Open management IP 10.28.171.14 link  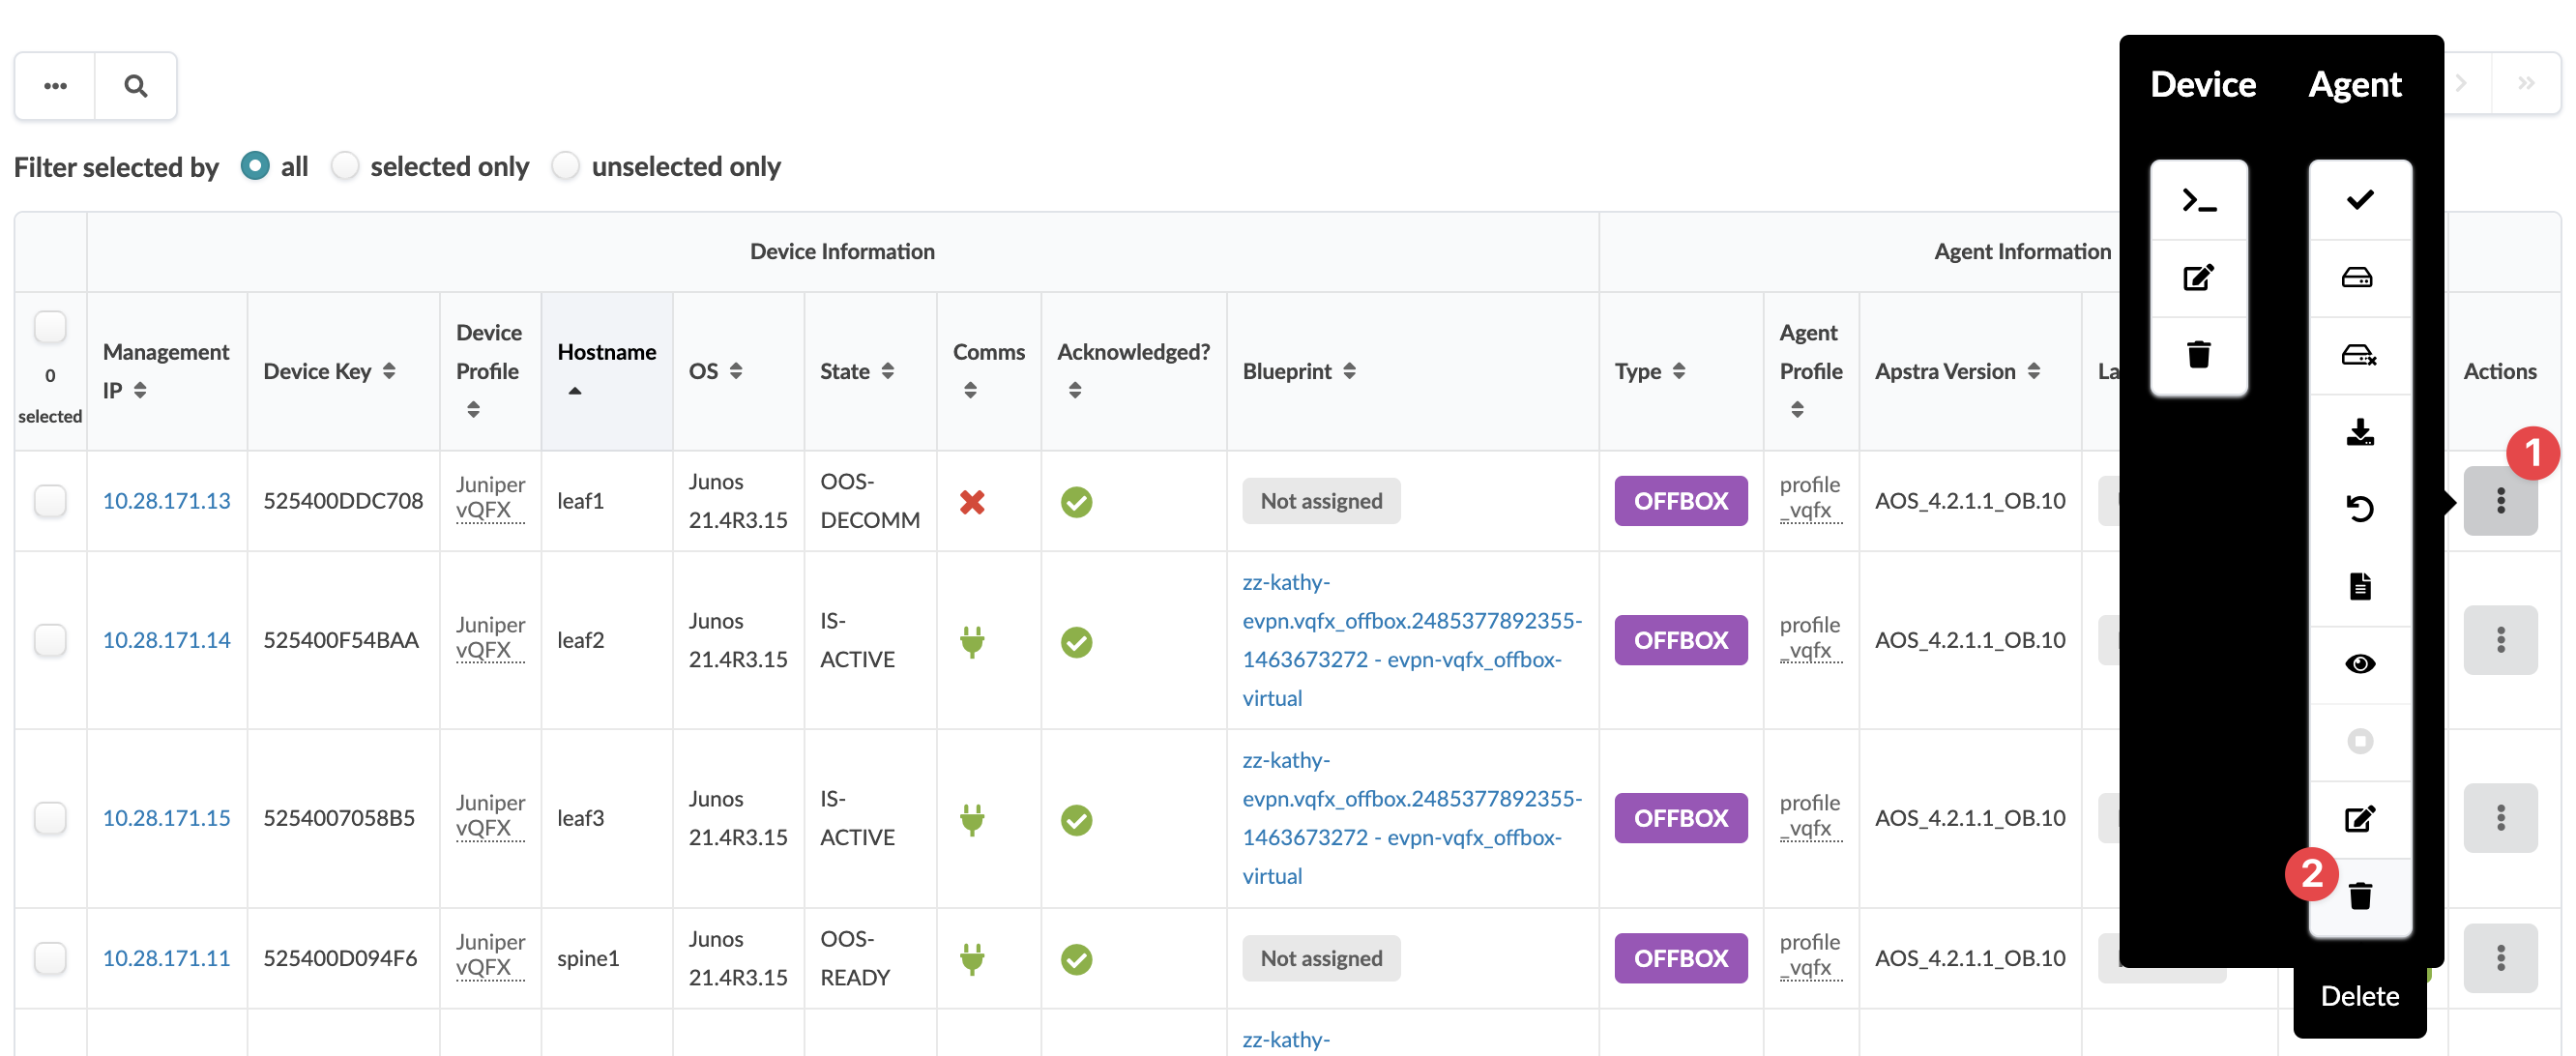[166, 640]
